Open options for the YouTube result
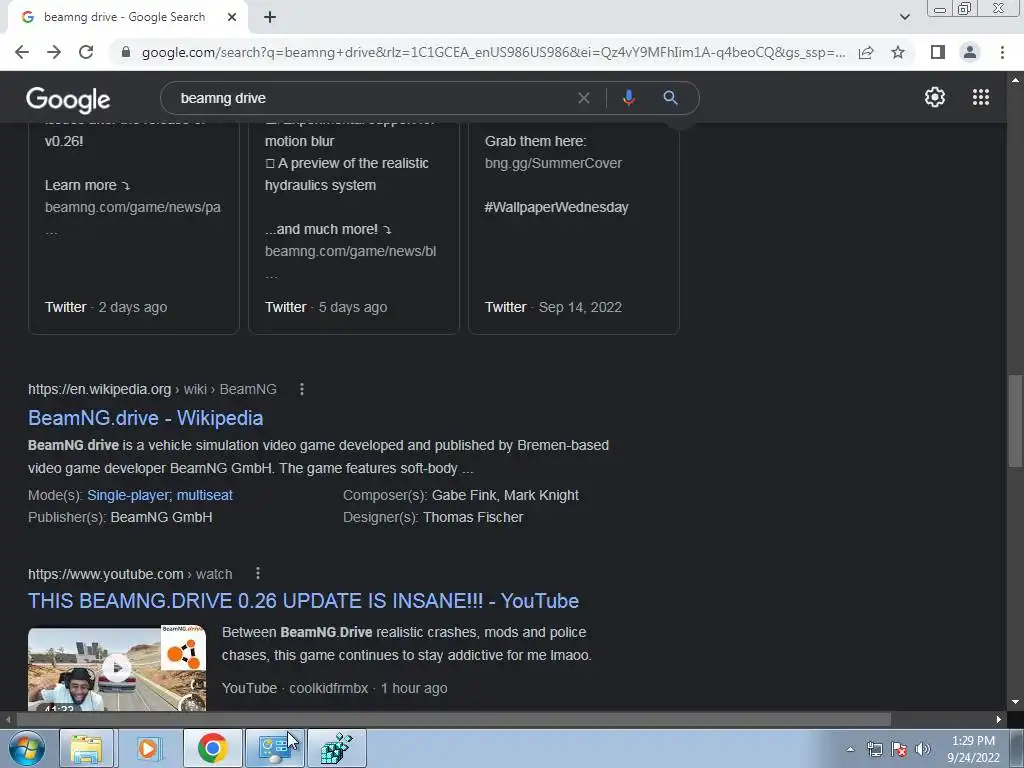Screen dimensions: 1024x768 click(258, 573)
